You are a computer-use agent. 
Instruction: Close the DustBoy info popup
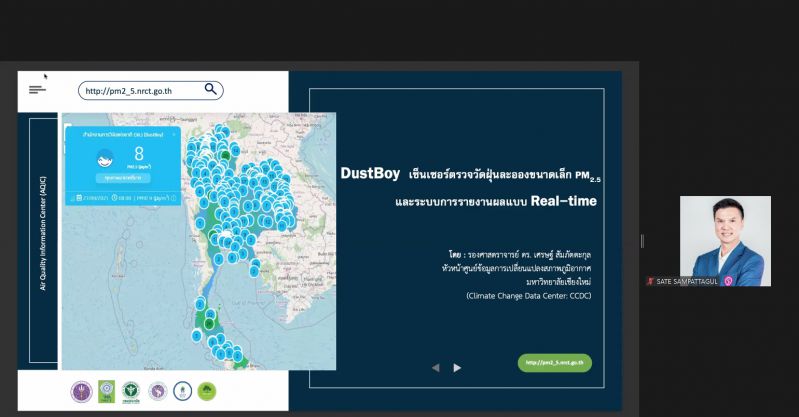(x=173, y=132)
